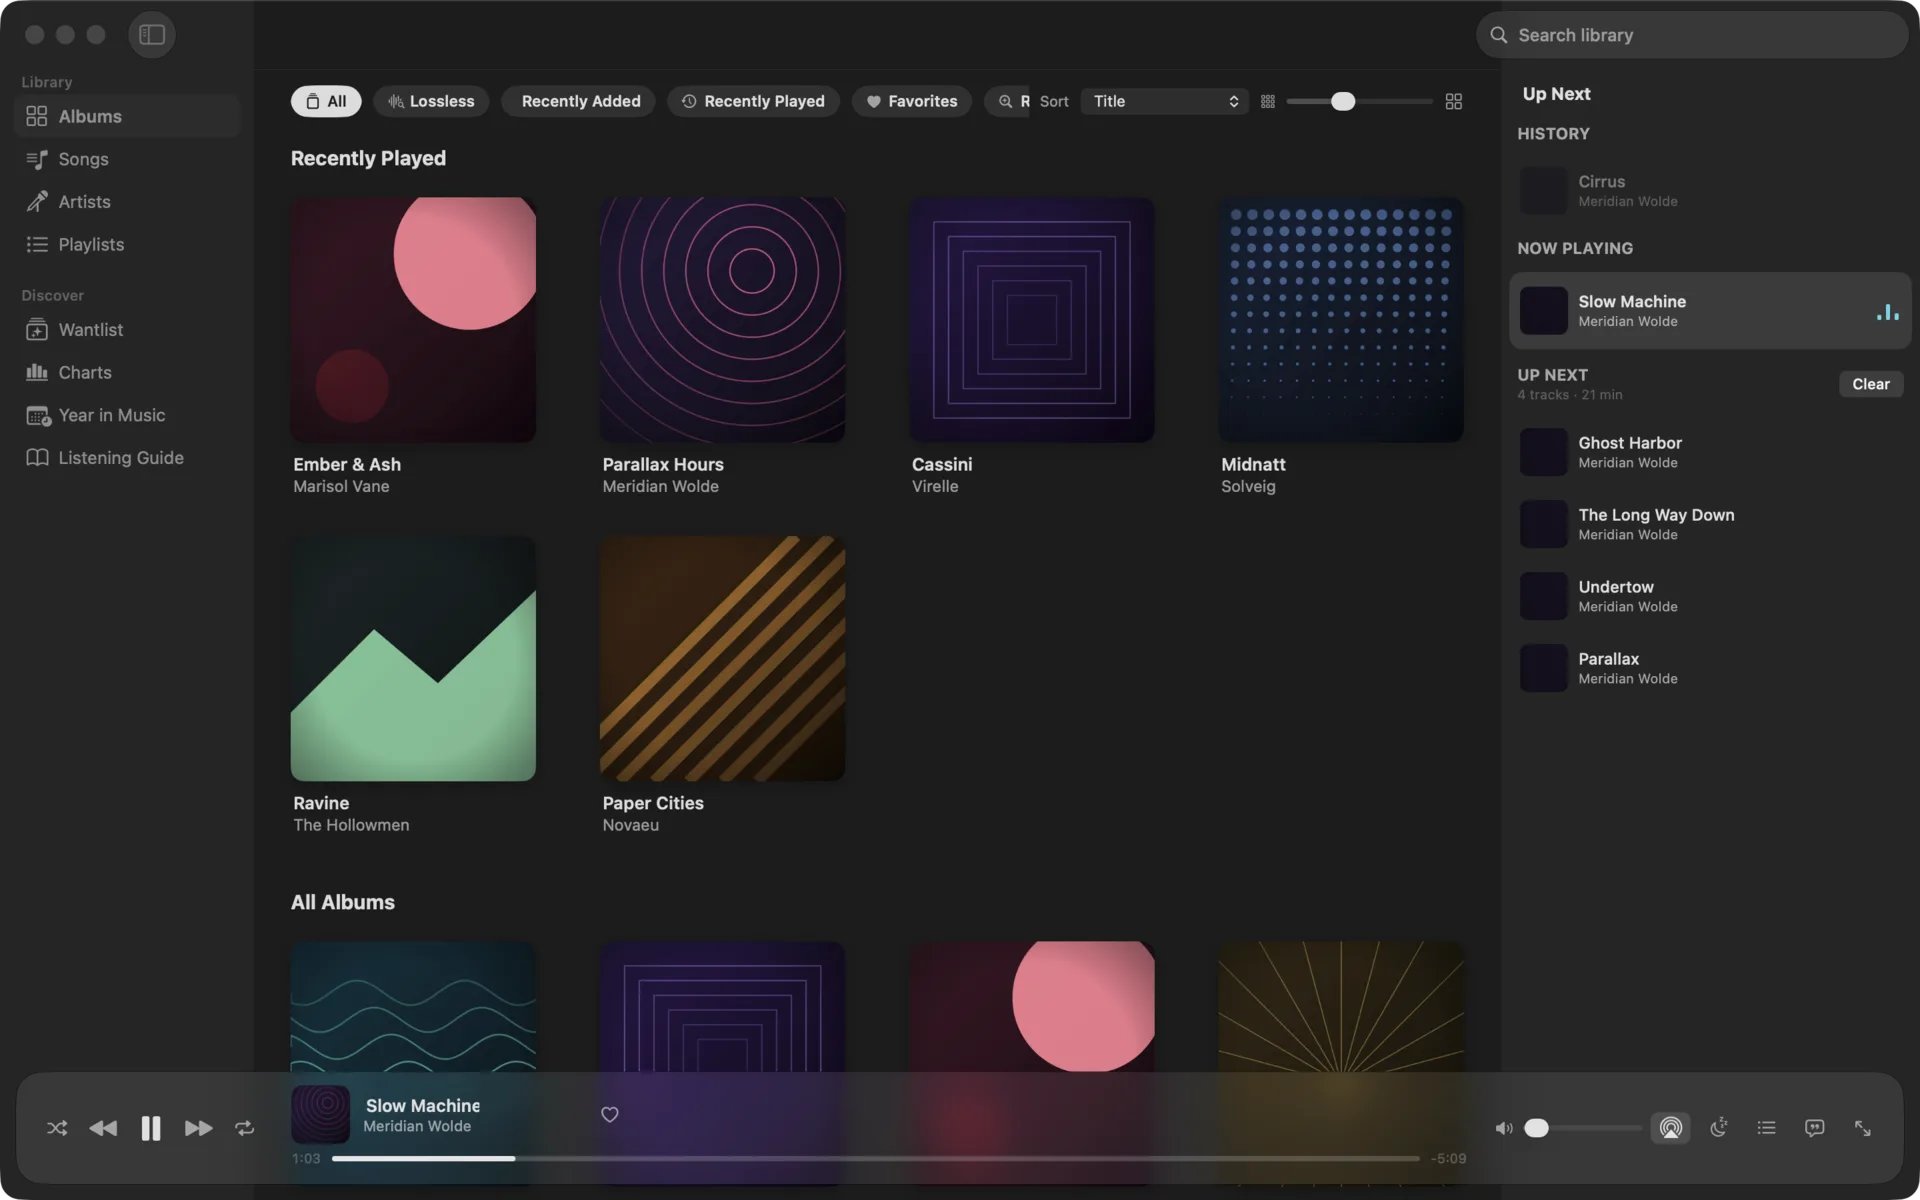Open the Ravine album cover
The height and width of the screenshot is (1200, 1920).
(x=413, y=659)
